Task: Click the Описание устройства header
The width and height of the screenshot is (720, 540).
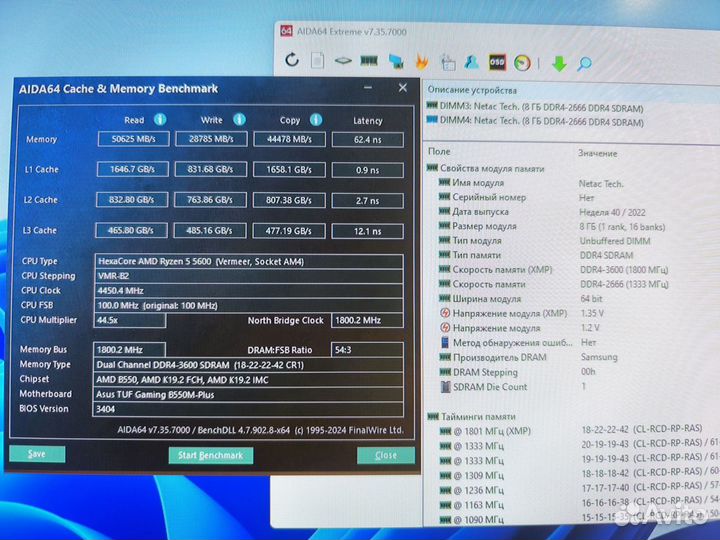Action: pyautogui.click(x=472, y=90)
